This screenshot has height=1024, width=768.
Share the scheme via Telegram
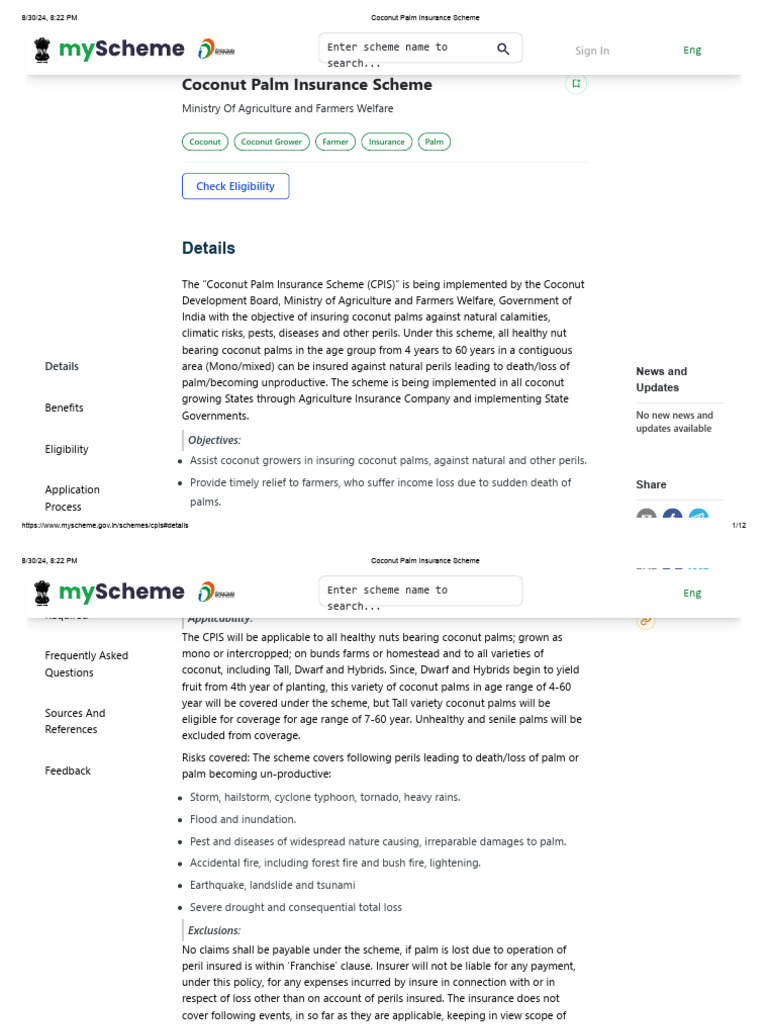pos(699,516)
